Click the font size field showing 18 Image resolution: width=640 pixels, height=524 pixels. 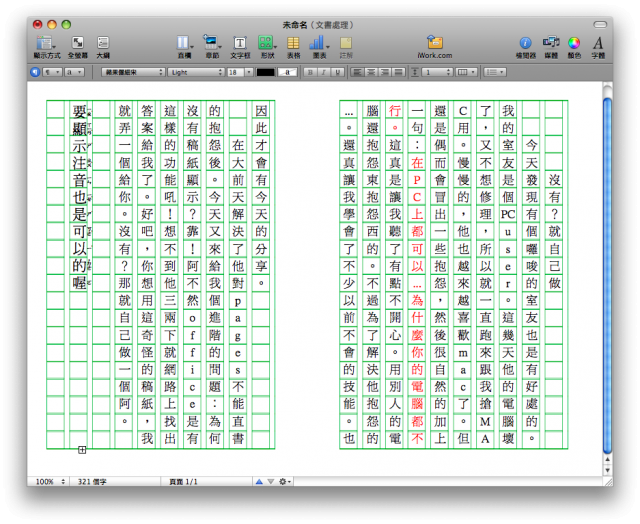[235, 72]
